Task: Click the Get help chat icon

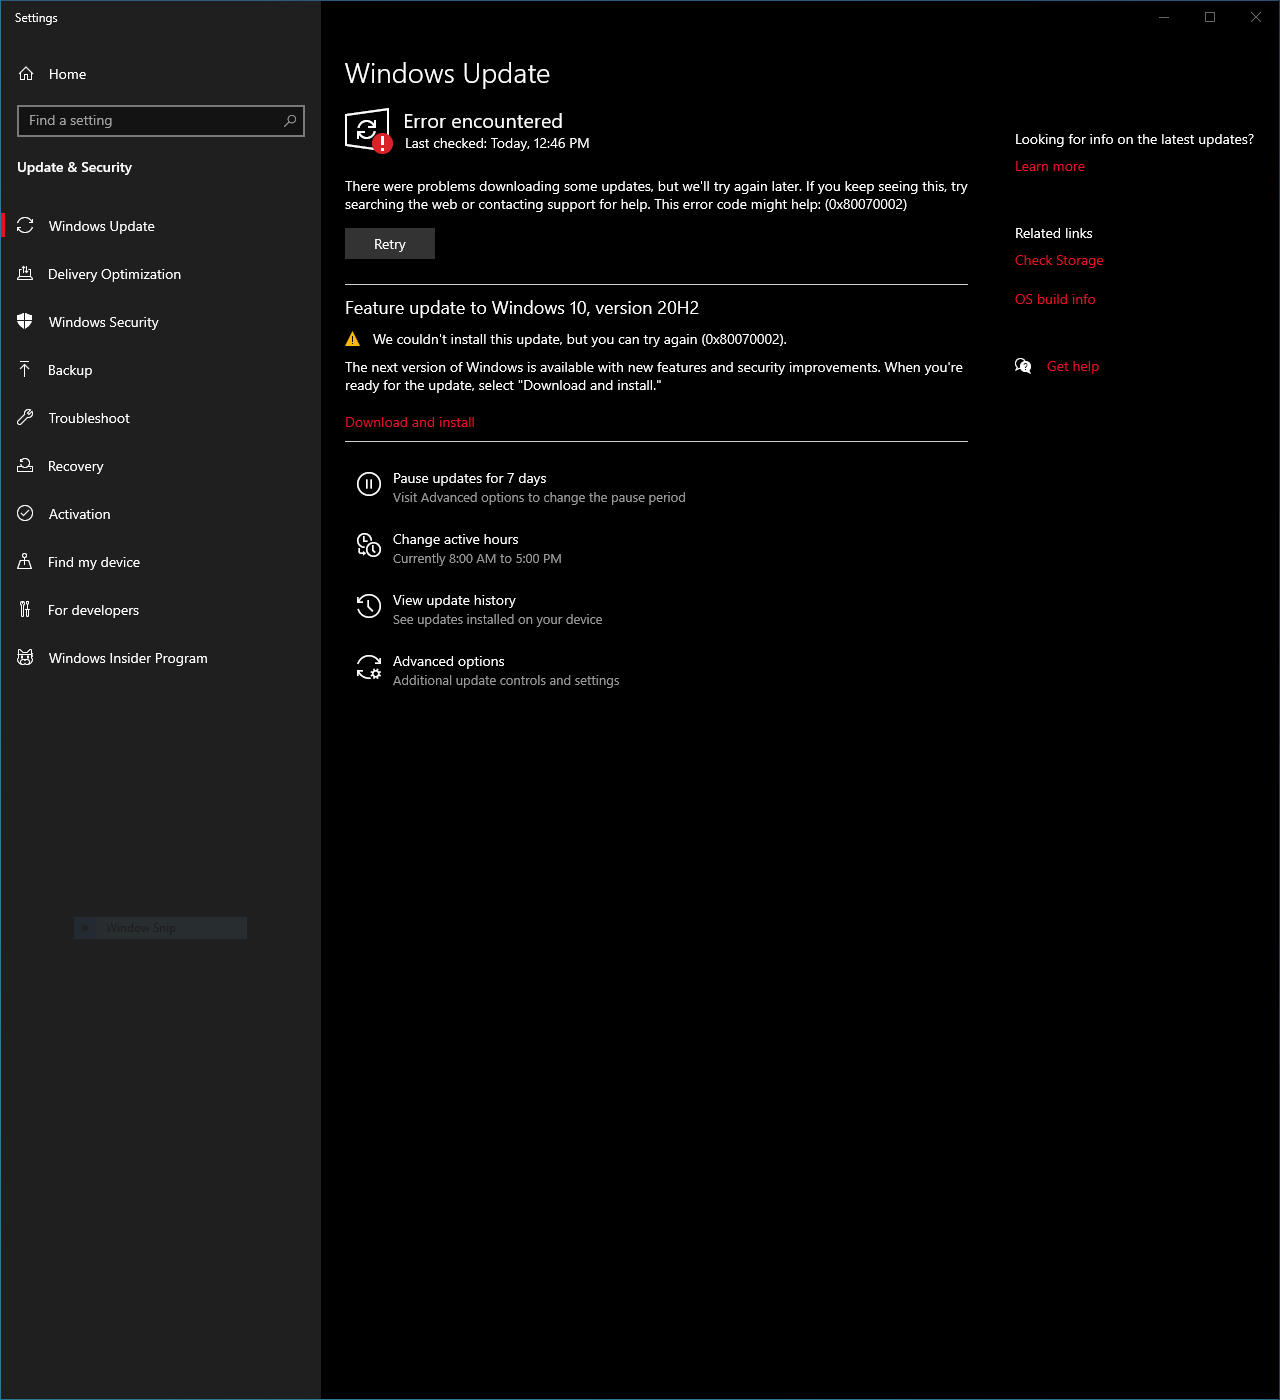Action: (x=1023, y=367)
